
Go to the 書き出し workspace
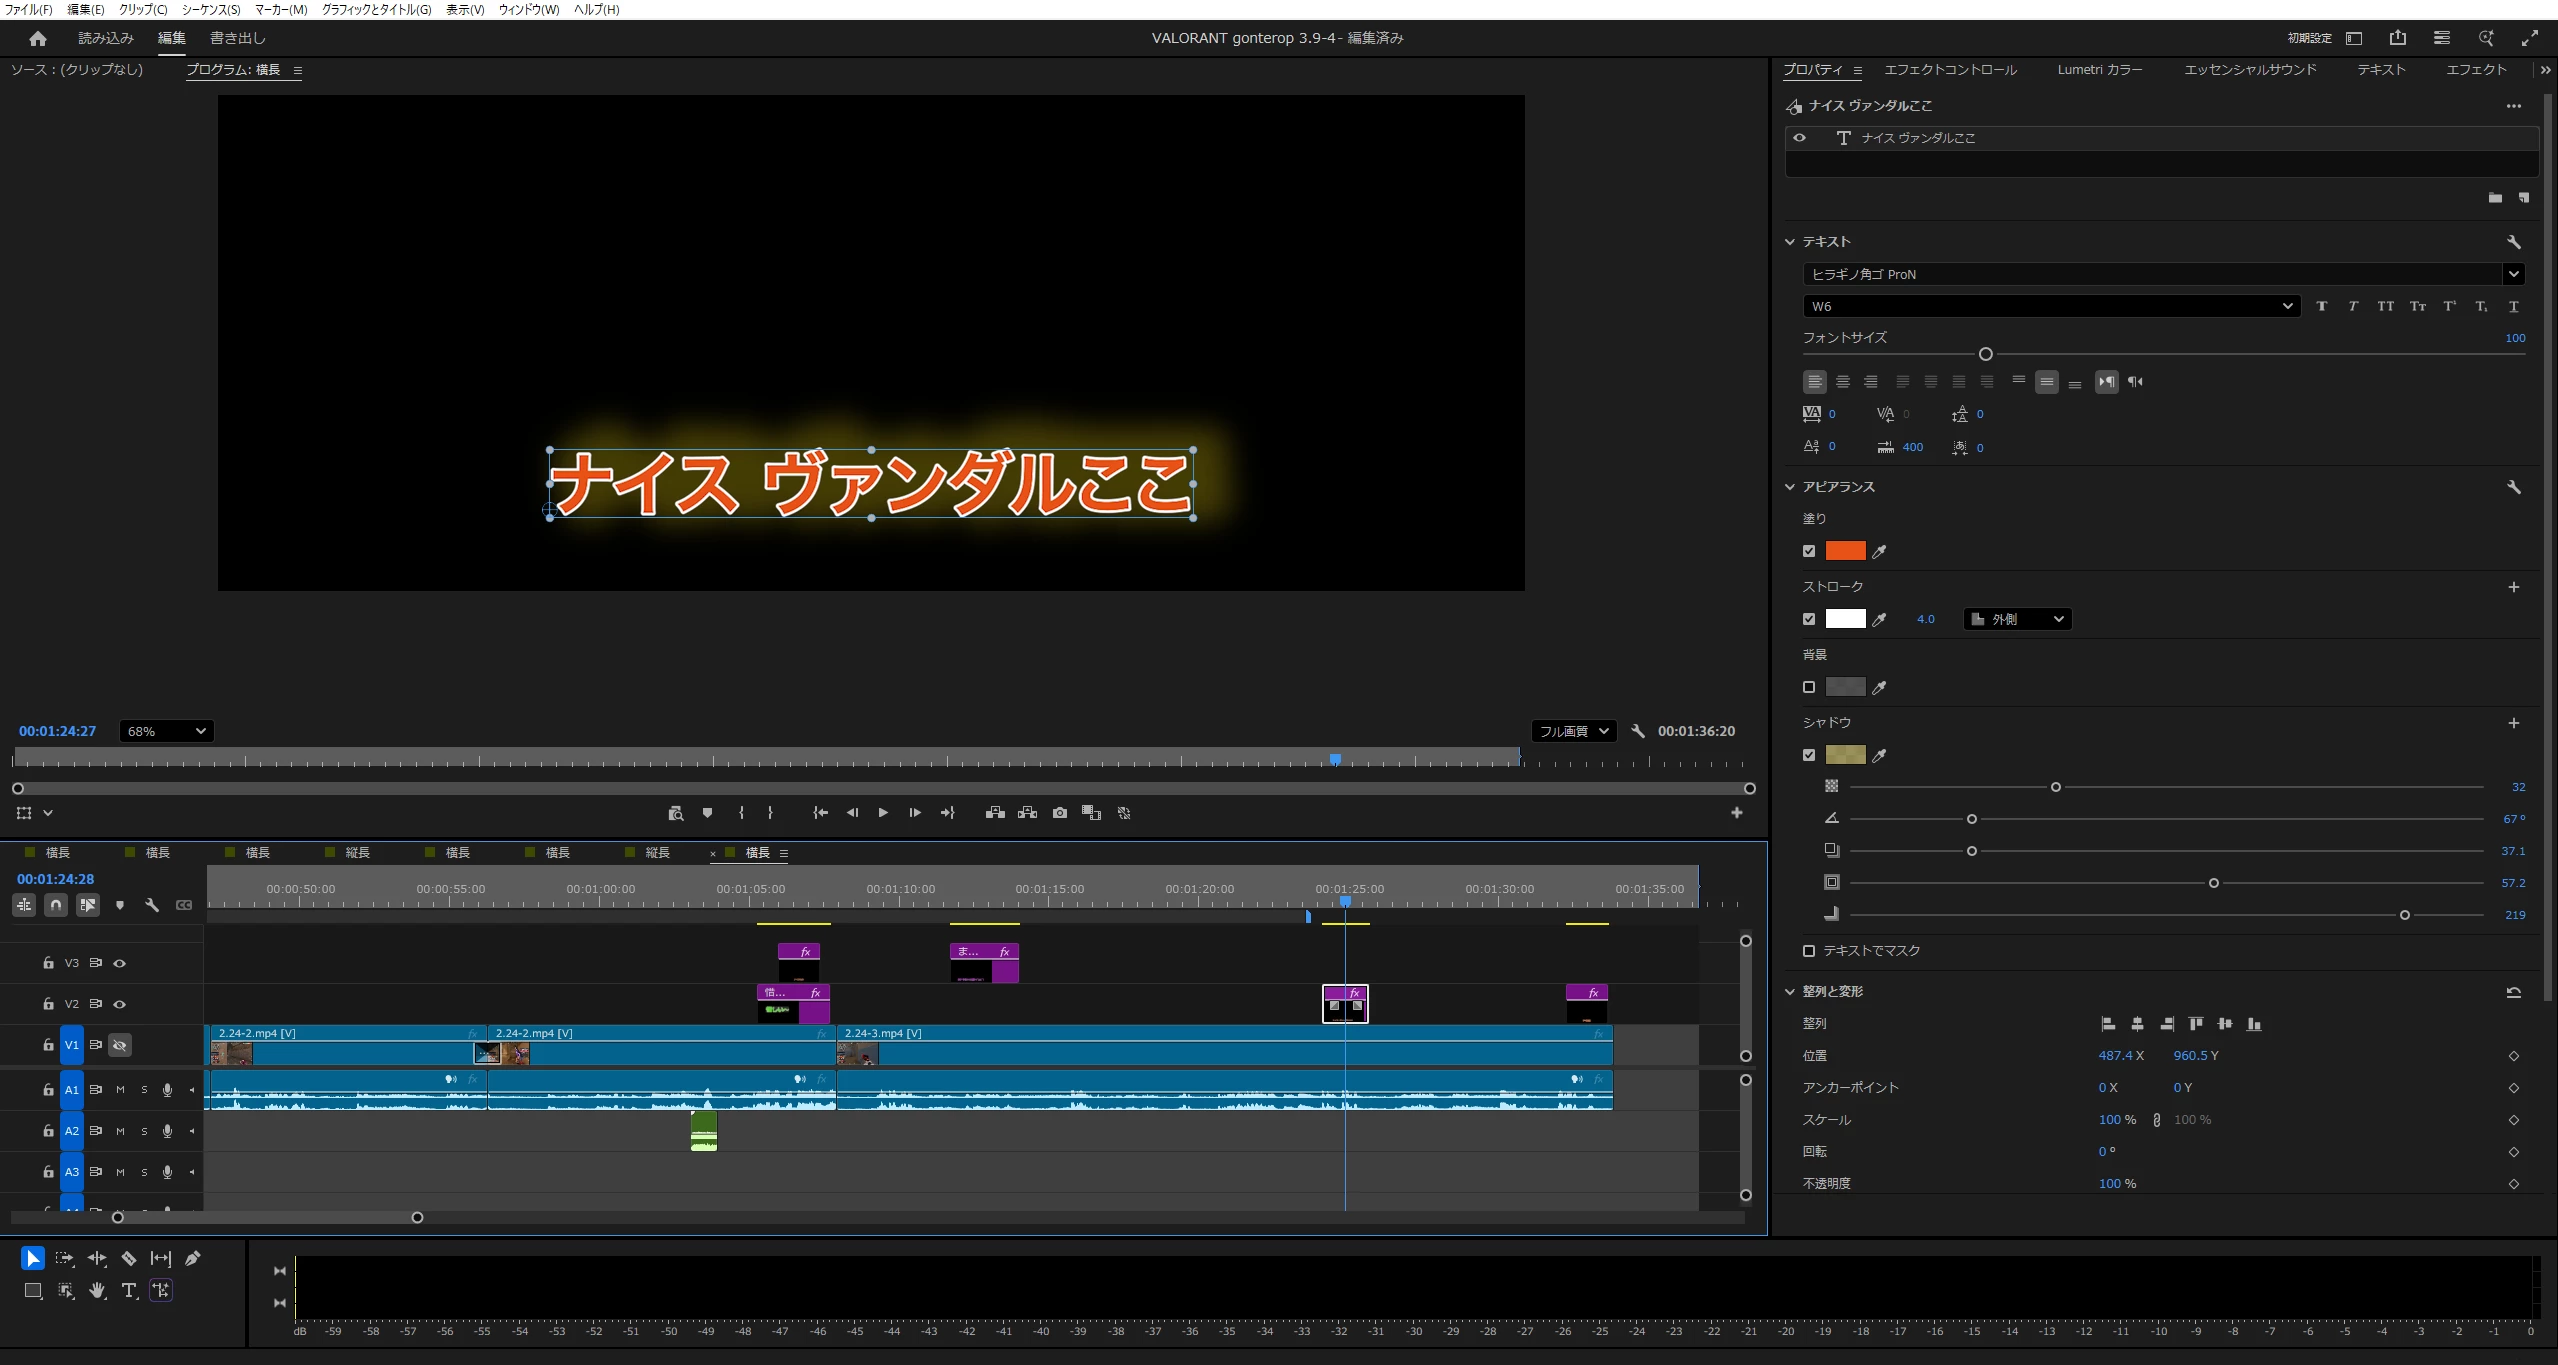coord(238,38)
